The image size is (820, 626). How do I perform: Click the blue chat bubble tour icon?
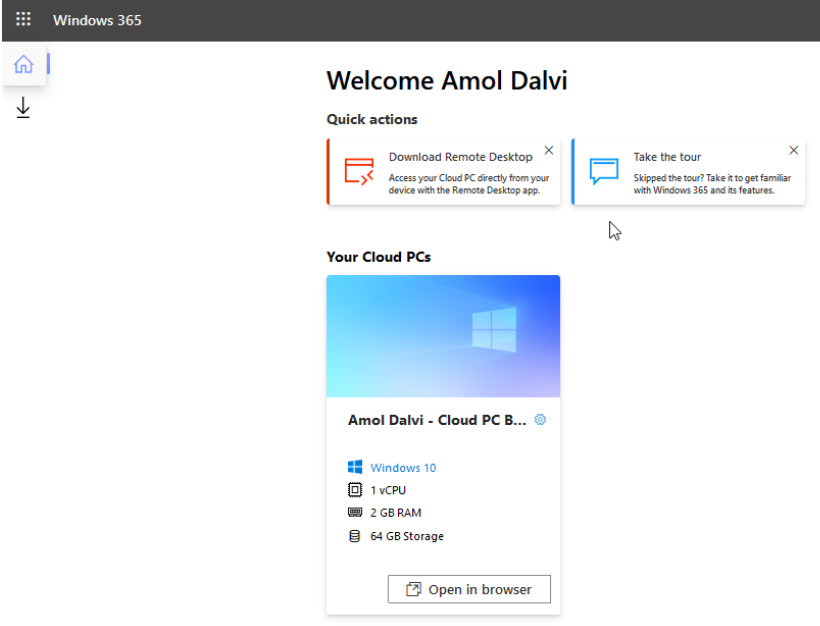[x=604, y=170]
